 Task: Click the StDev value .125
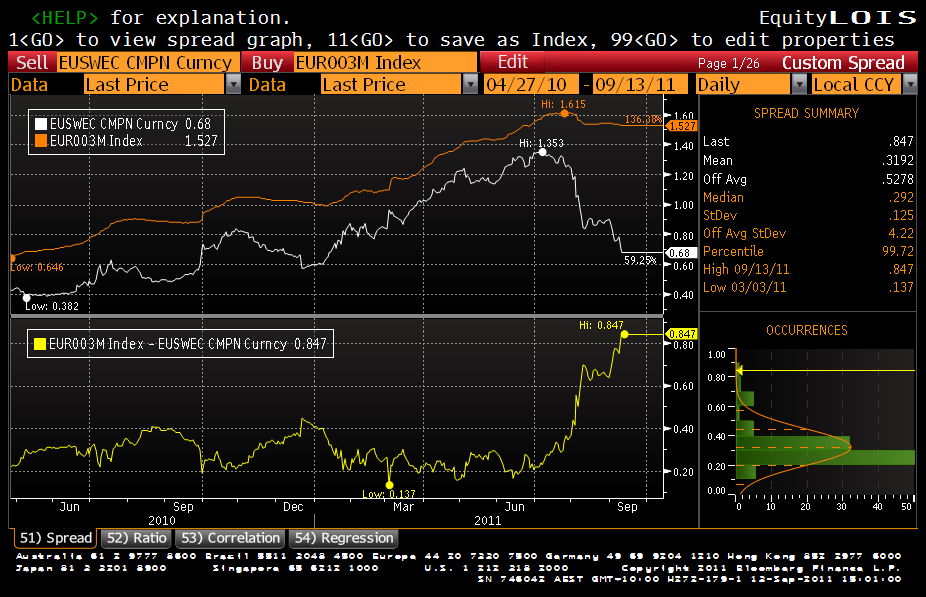point(901,216)
